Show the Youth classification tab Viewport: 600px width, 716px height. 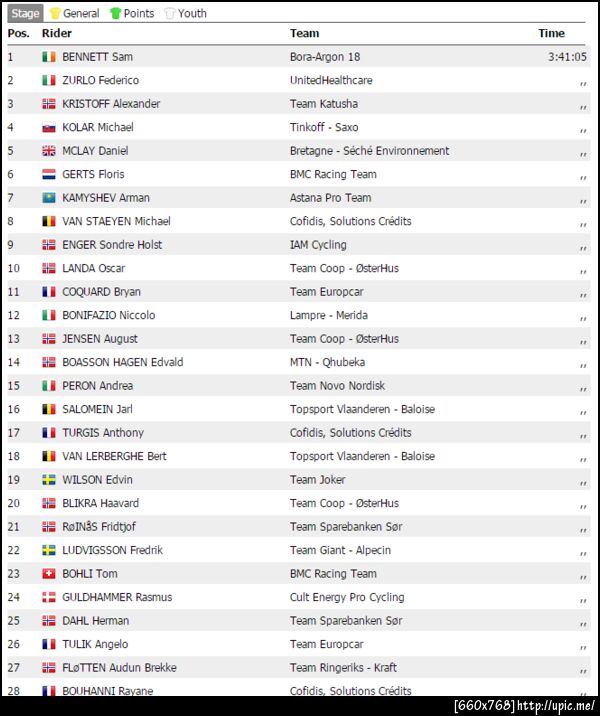192,14
